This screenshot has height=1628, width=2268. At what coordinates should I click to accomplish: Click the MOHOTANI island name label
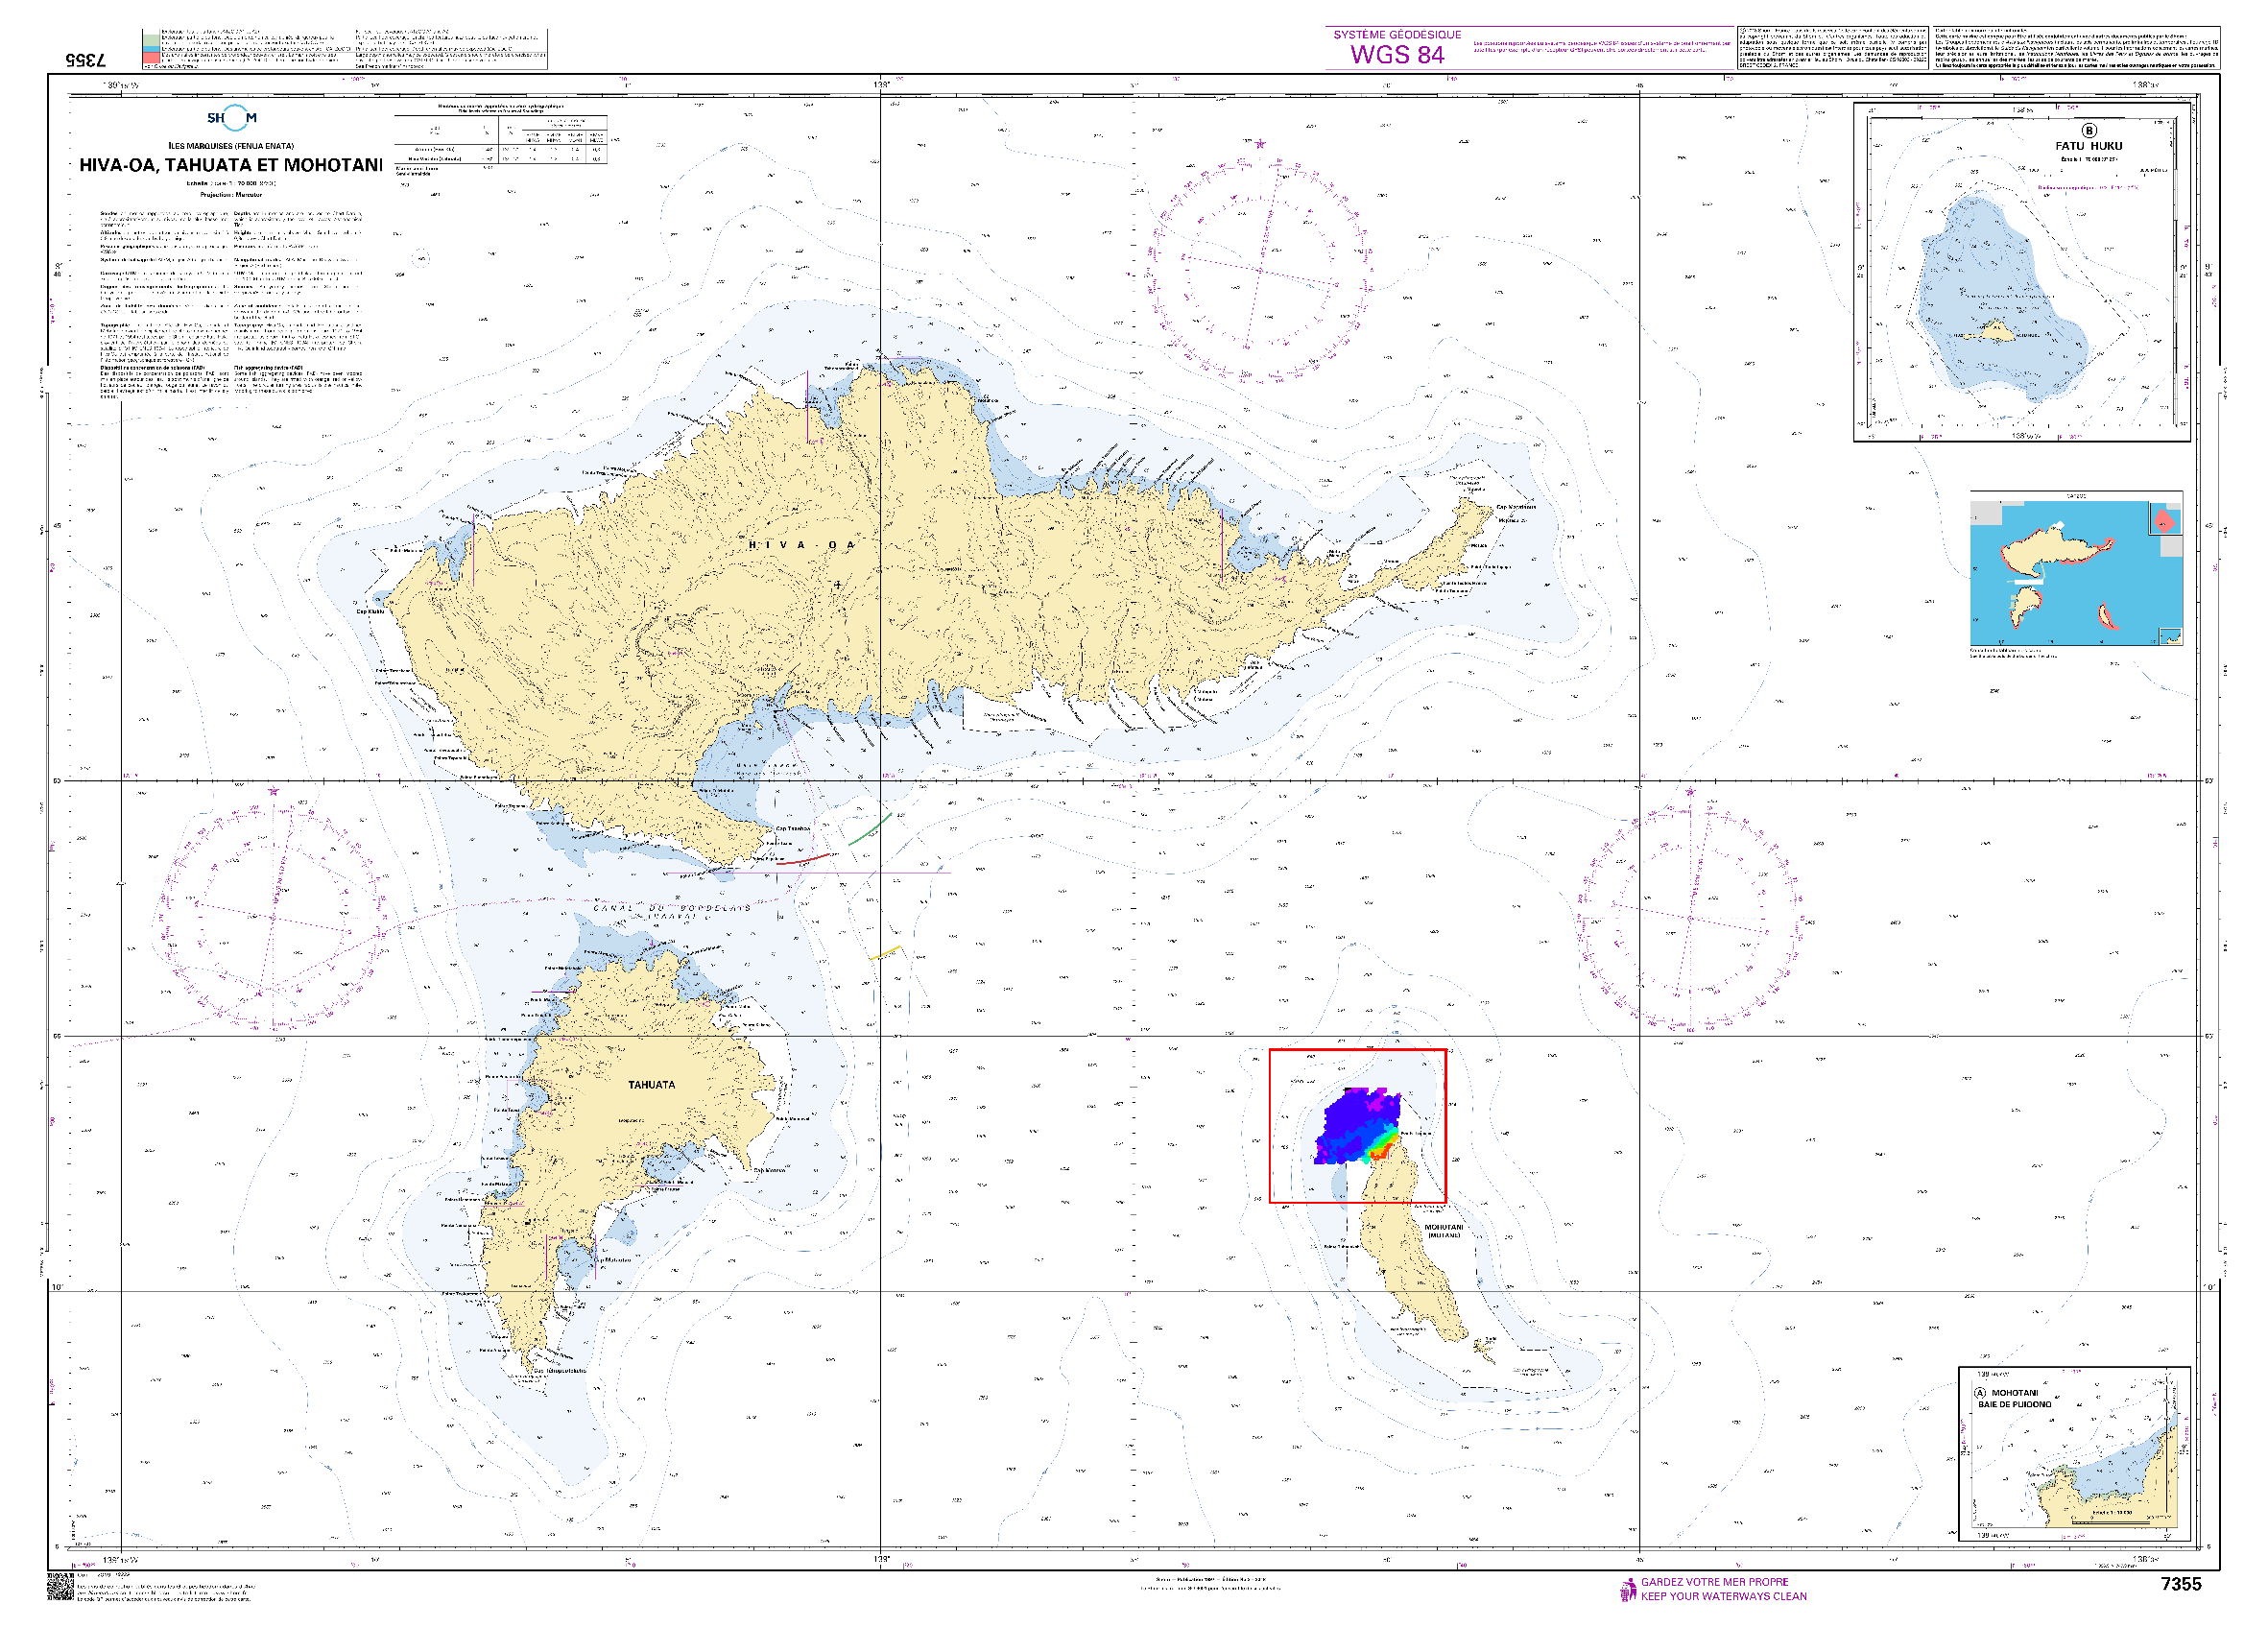pos(1443,1227)
